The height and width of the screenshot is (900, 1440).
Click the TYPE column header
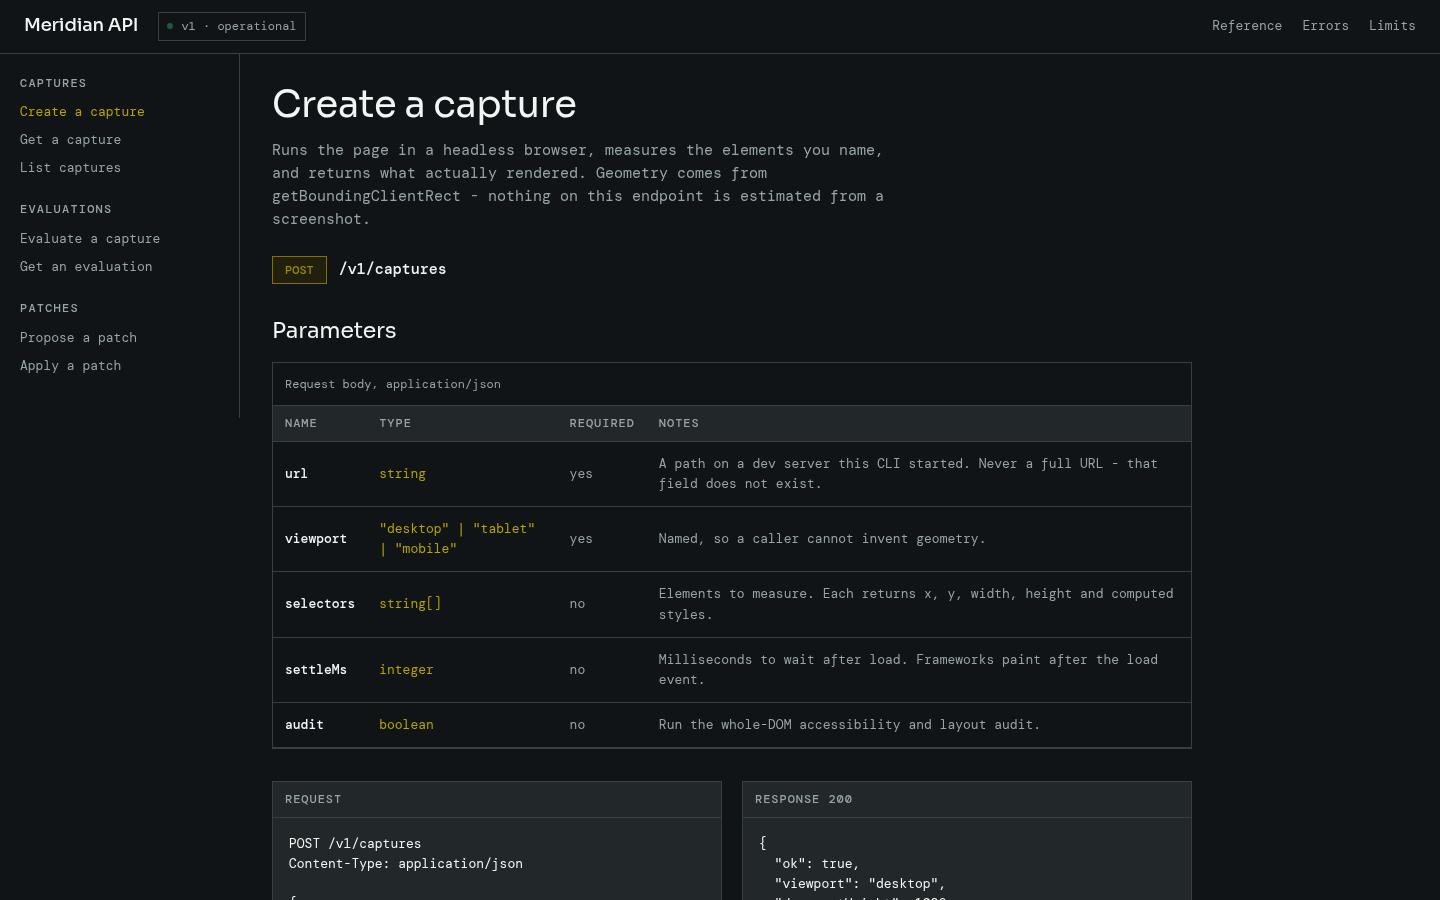tap(395, 423)
